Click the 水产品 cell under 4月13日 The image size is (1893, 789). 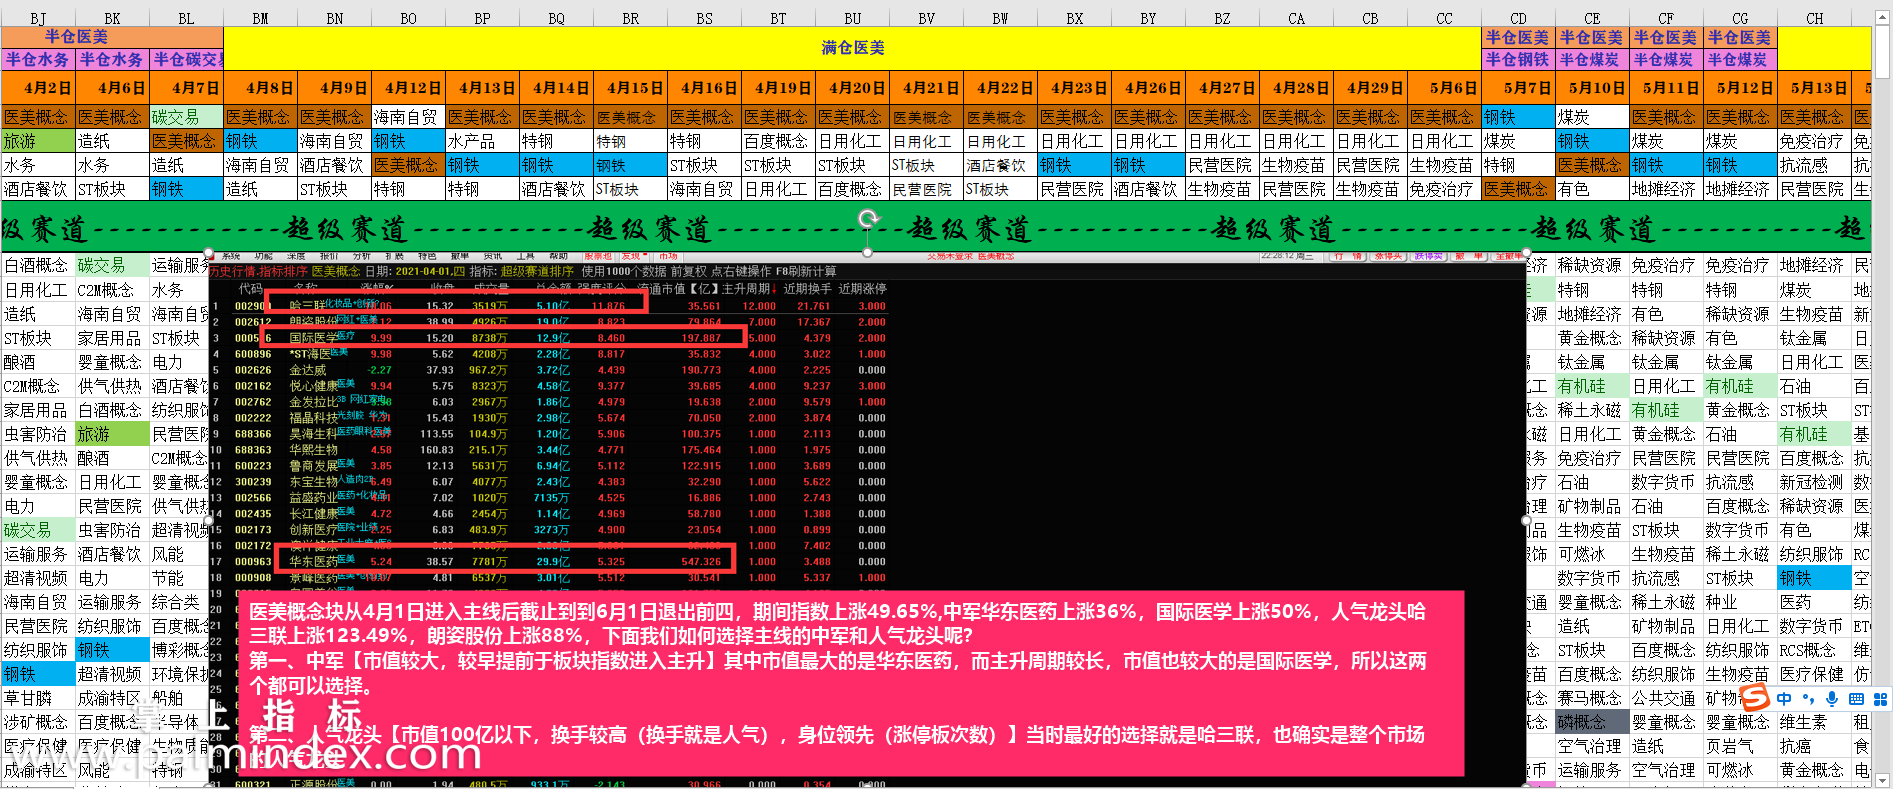[x=482, y=141]
